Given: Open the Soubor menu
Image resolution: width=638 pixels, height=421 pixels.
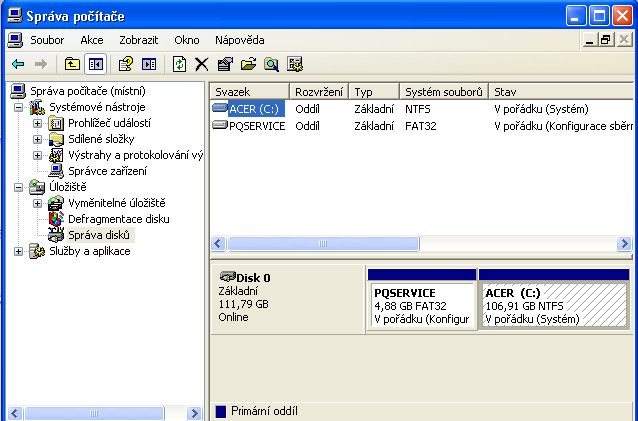Looking at the screenshot, I should [47, 40].
